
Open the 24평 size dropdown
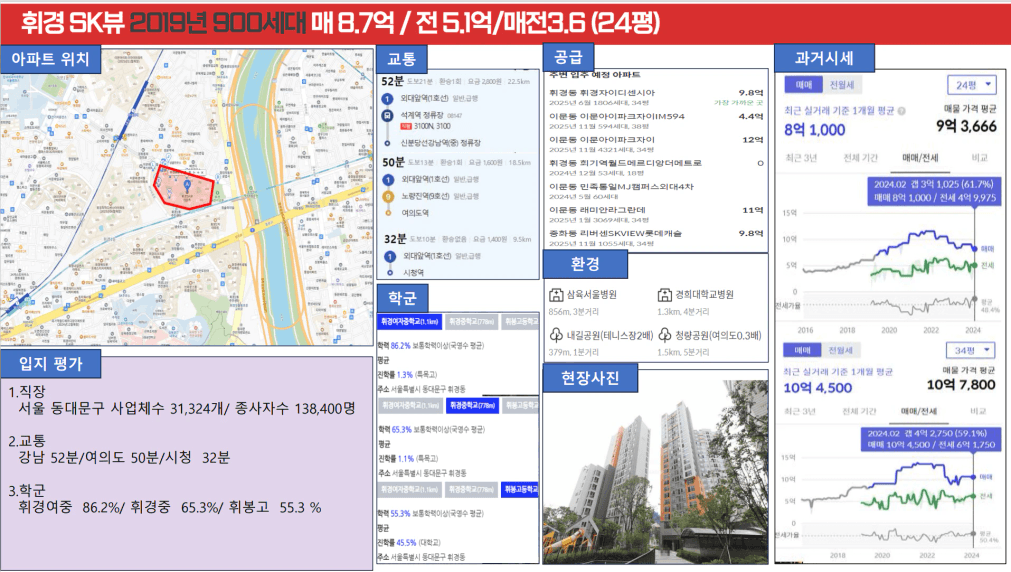coord(972,85)
